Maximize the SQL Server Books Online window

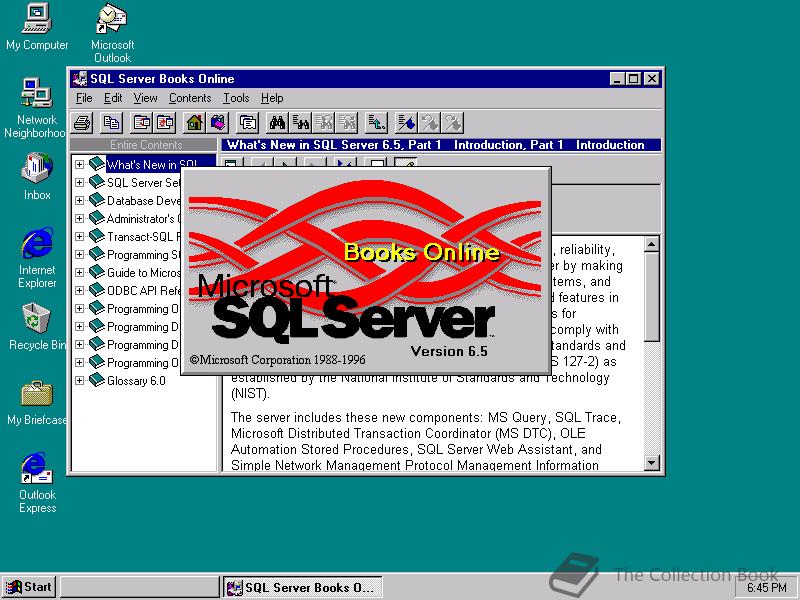click(x=634, y=79)
